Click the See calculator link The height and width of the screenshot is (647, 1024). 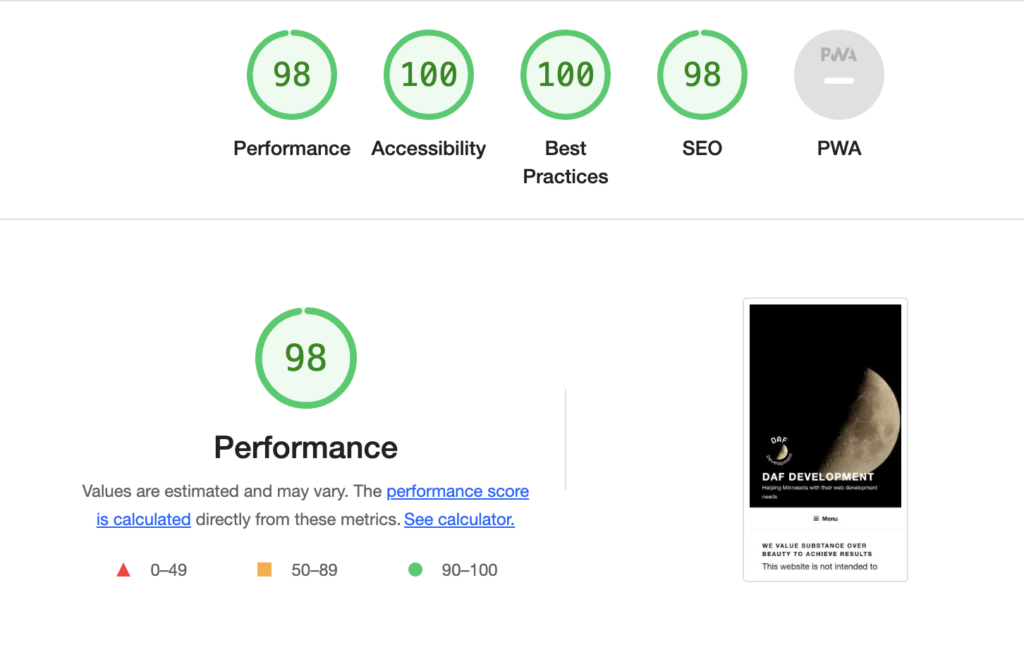(x=458, y=519)
